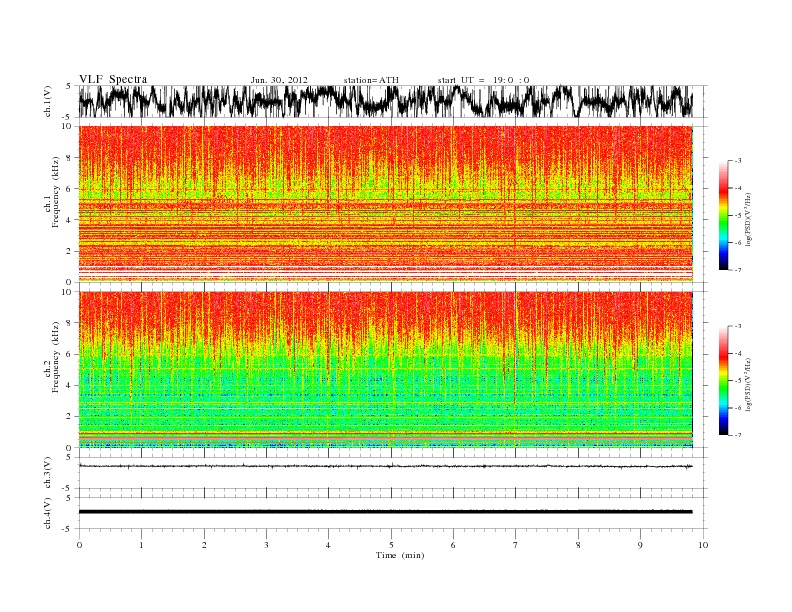The image size is (792, 612).
Task: Click the "ch.1(V)" waveform axis label
Action: click(x=48, y=102)
